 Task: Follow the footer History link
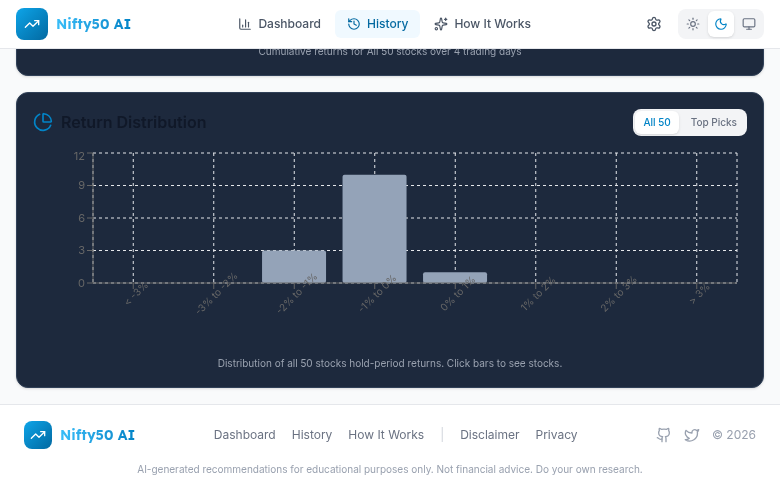coord(312,435)
